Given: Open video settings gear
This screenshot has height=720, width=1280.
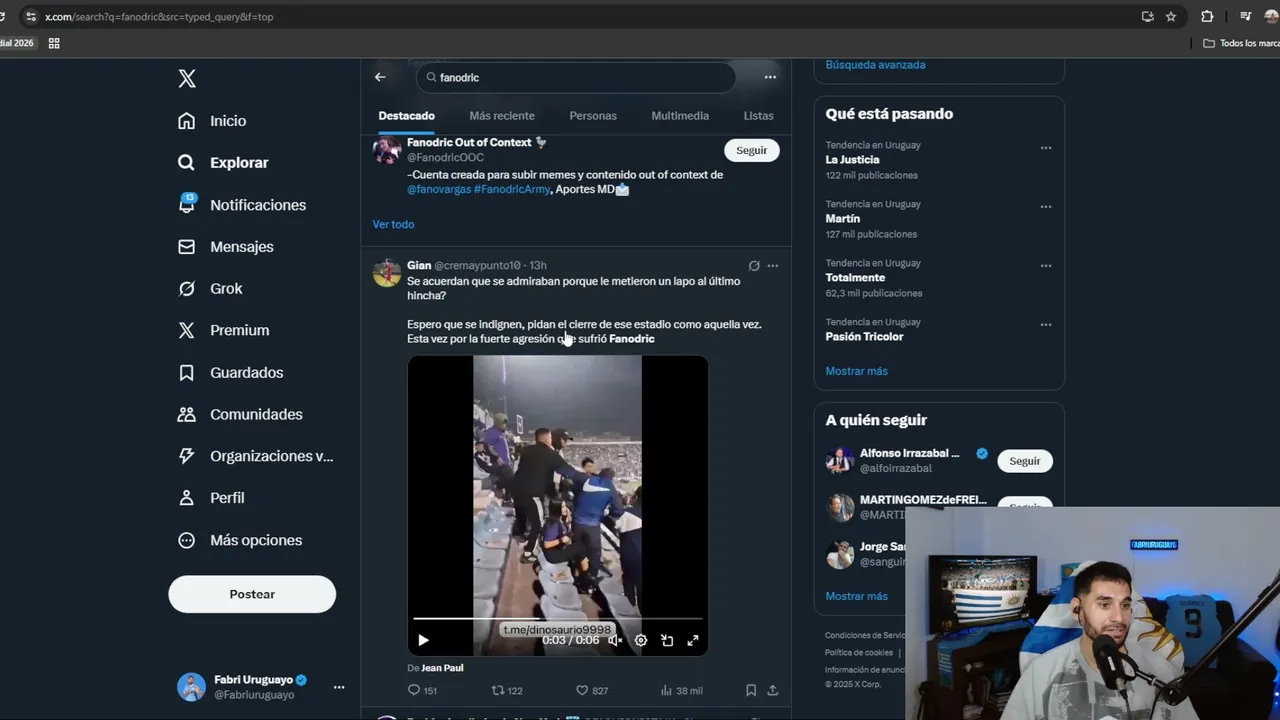Looking at the screenshot, I should [x=641, y=641].
